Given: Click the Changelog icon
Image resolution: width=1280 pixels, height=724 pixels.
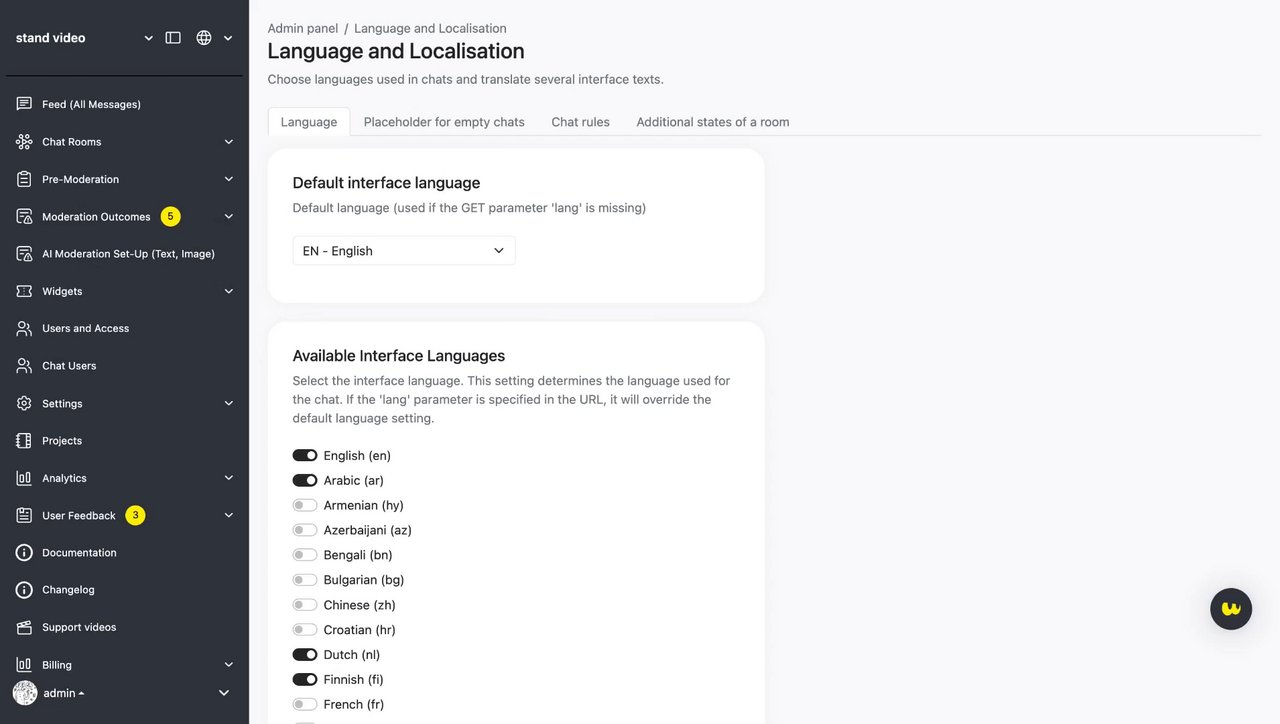Looking at the screenshot, I should (24, 590).
